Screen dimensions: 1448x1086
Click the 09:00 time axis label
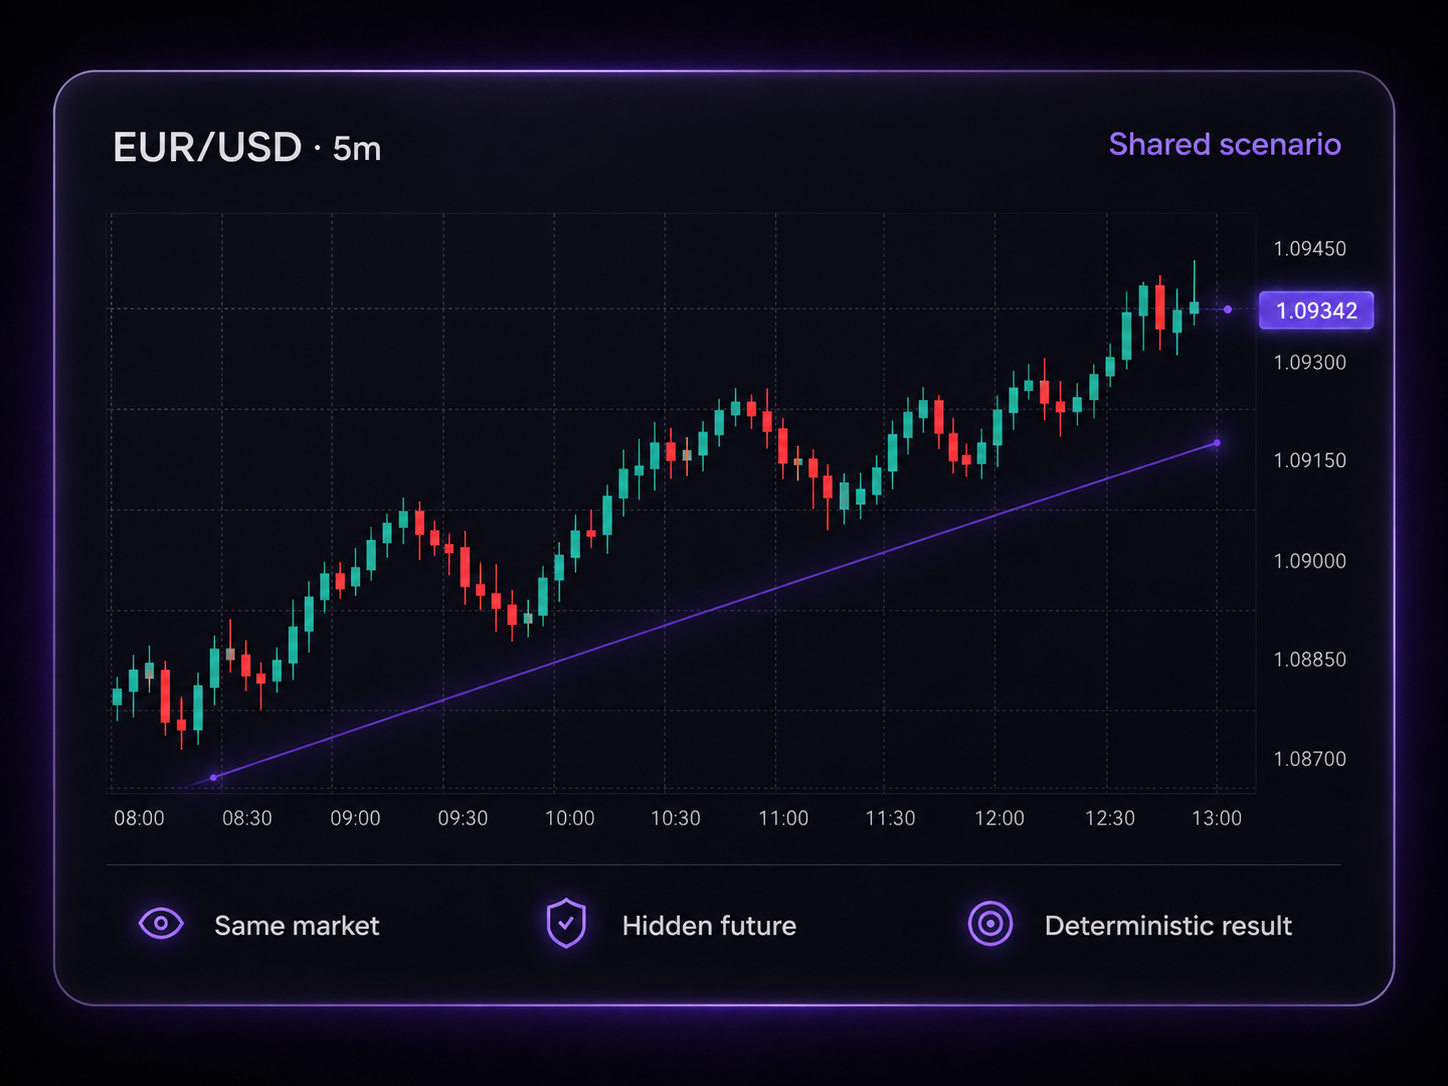tap(355, 818)
